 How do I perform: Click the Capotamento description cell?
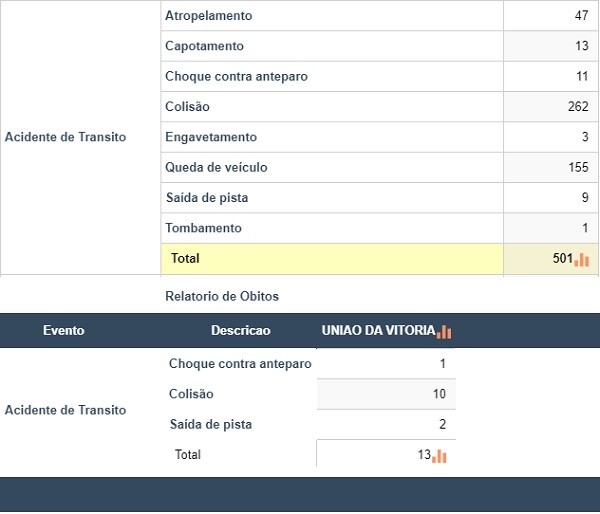point(332,46)
